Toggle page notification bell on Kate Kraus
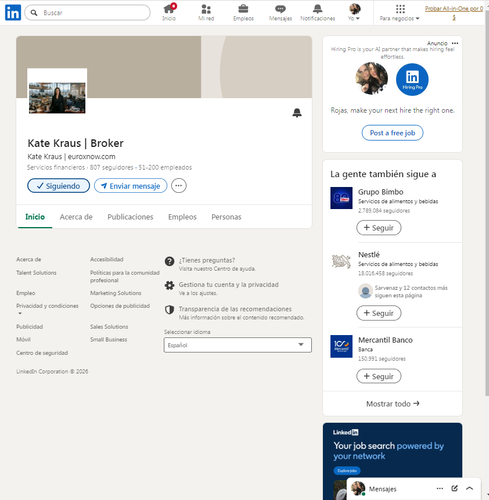Viewport: 489px width, 500px height. [x=297, y=113]
